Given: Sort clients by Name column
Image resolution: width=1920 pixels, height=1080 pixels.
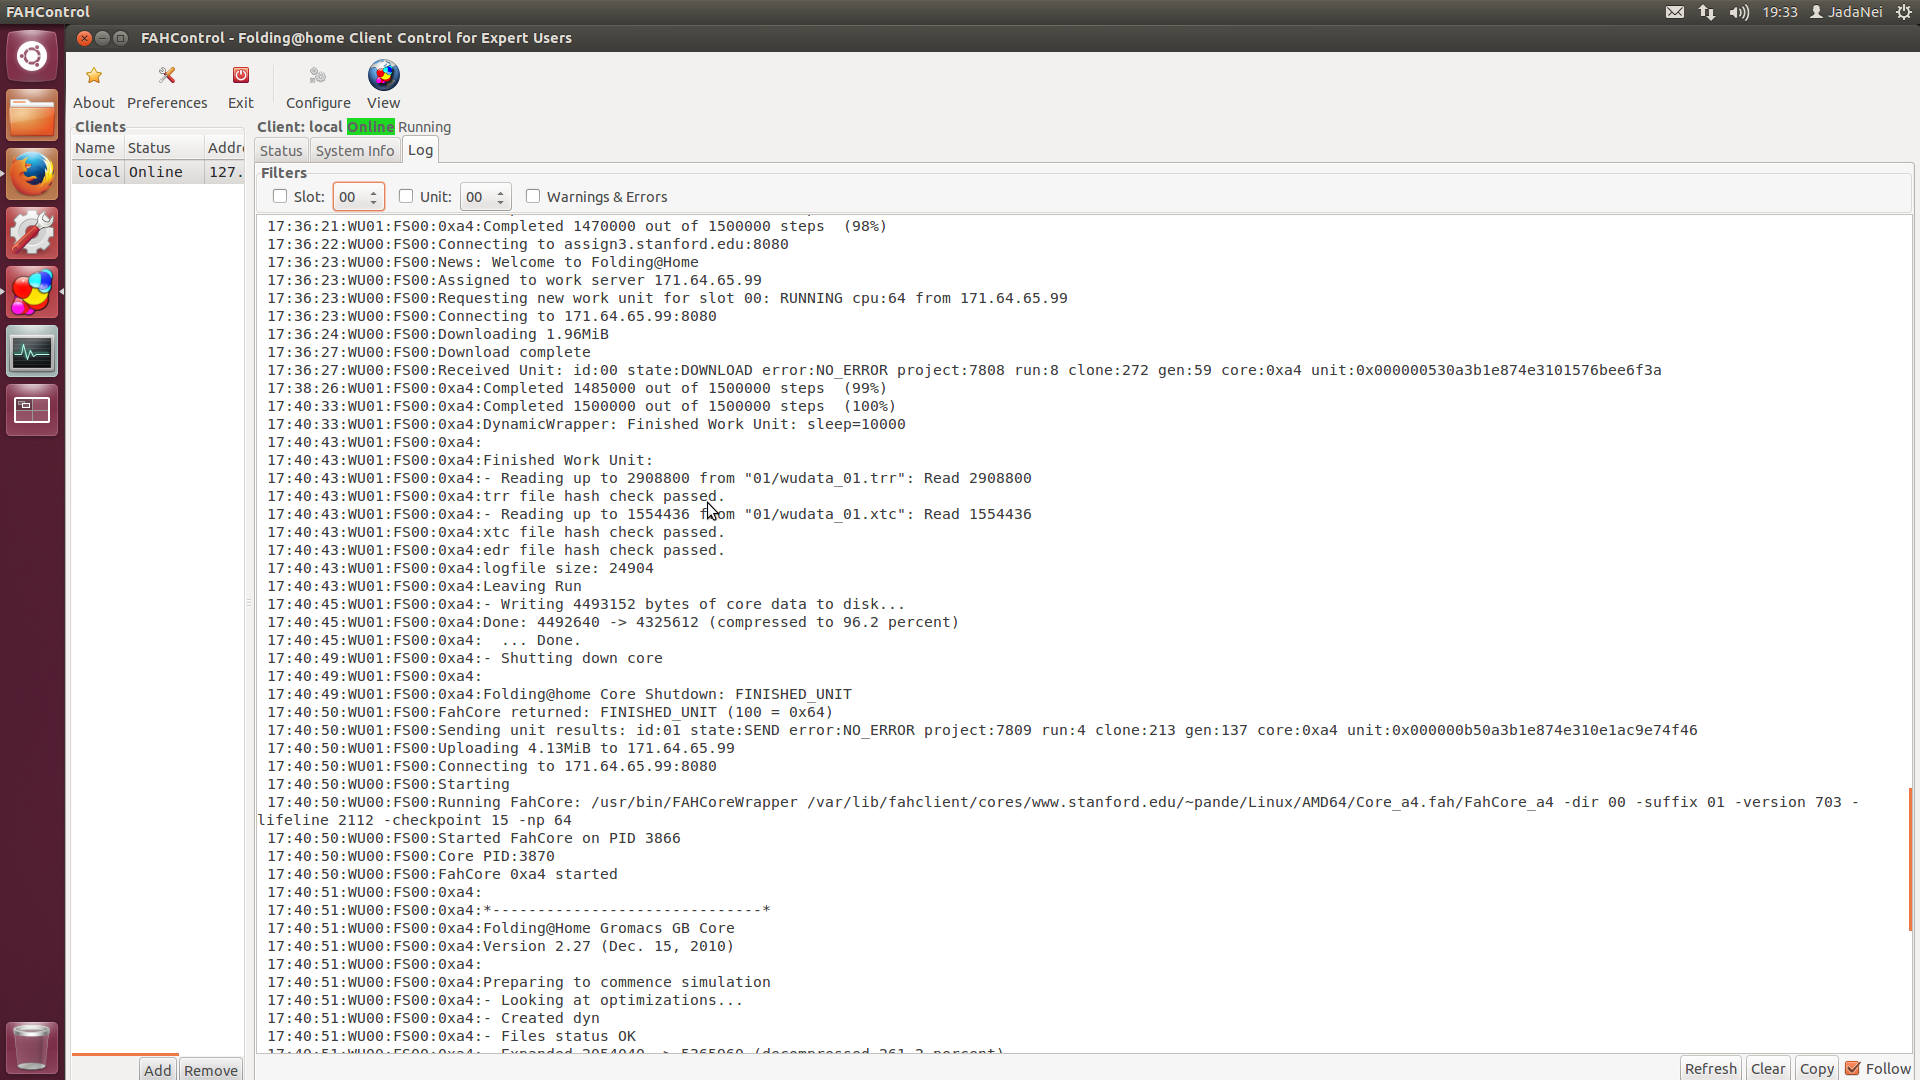Looking at the screenshot, I should point(96,148).
